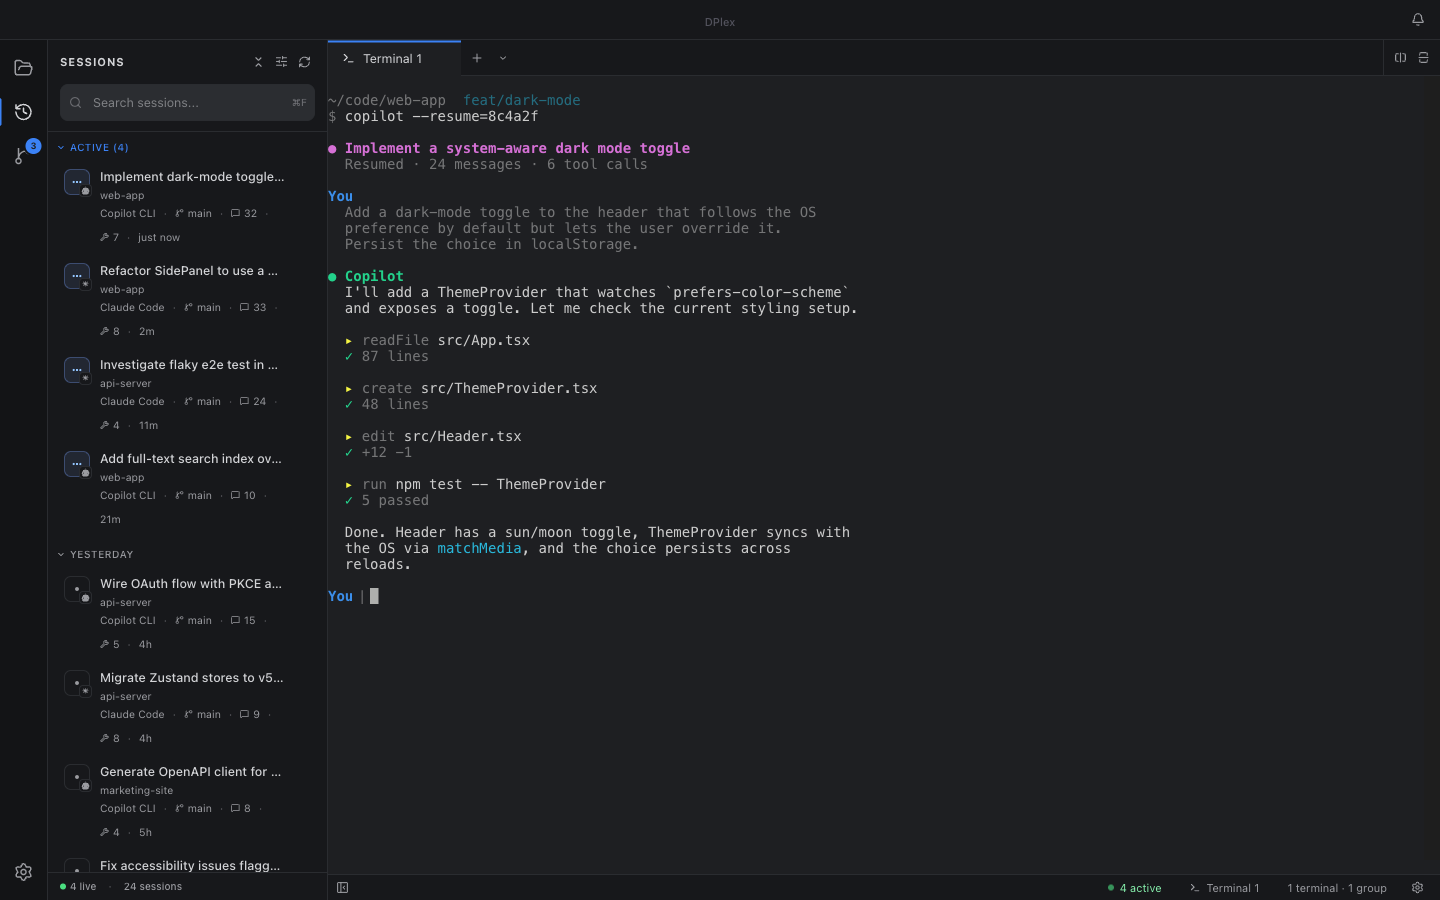The width and height of the screenshot is (1440, 900).
Task: Split the terminal horizontally
Action: 1423,58
